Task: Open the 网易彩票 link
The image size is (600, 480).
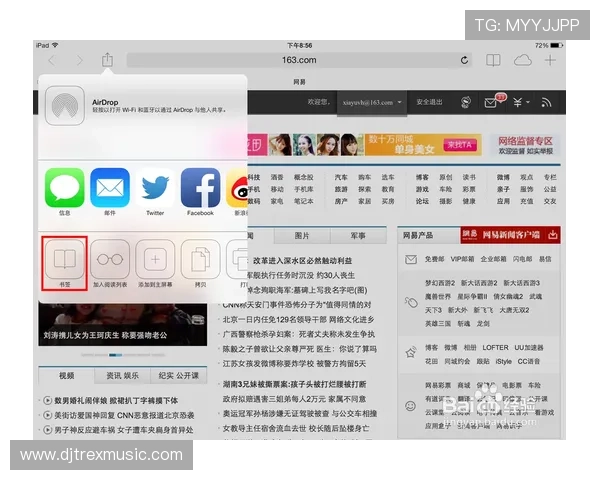Action: (x=438, y=385)
